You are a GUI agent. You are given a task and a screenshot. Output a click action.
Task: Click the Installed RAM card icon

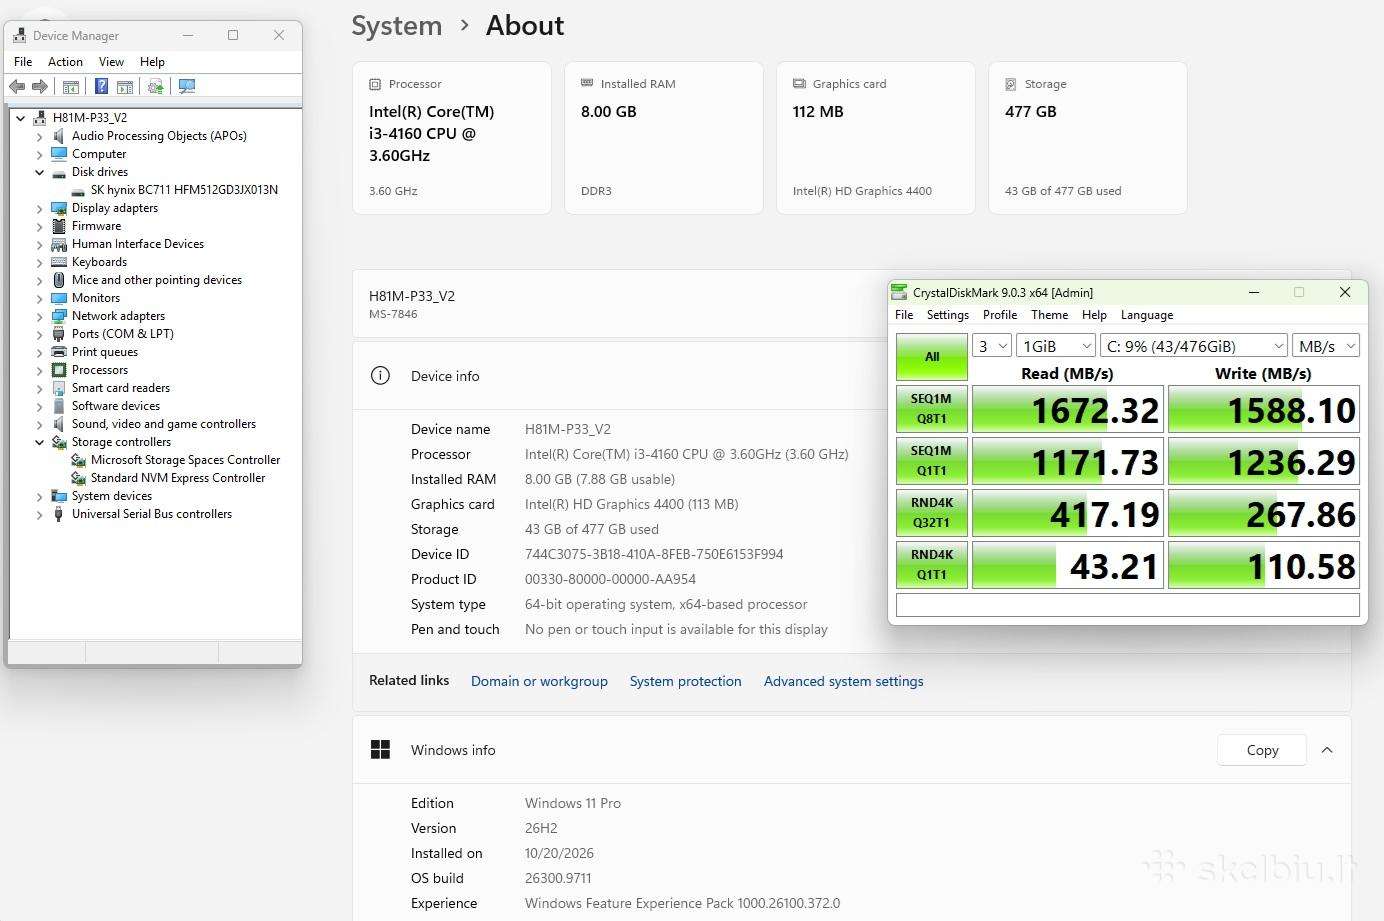587,84
